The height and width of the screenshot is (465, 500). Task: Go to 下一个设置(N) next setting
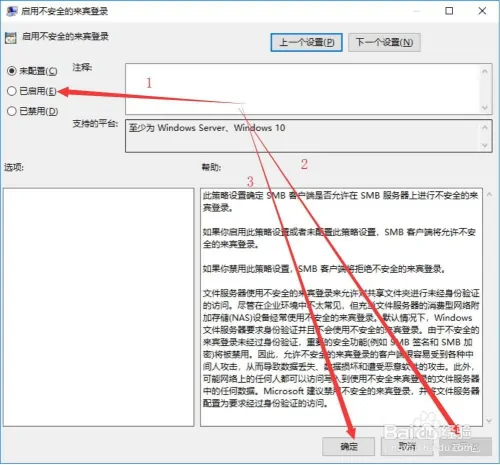(384, 42)
